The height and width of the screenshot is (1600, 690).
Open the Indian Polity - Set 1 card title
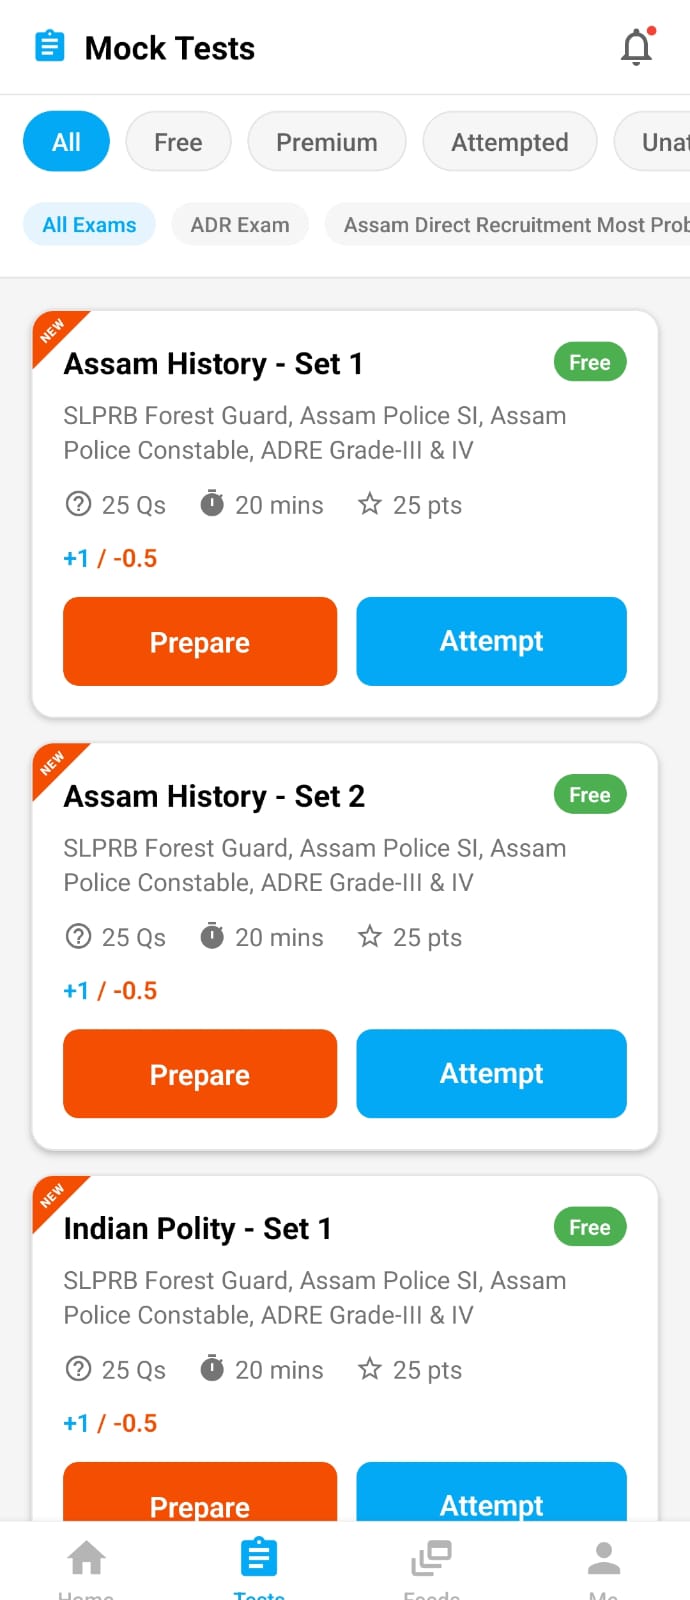(x=197, y=1228)
